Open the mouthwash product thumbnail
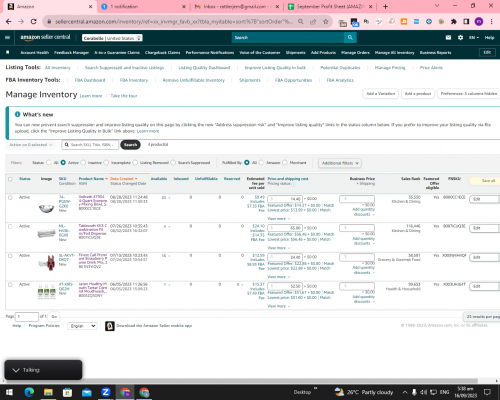 pos(46,291)
